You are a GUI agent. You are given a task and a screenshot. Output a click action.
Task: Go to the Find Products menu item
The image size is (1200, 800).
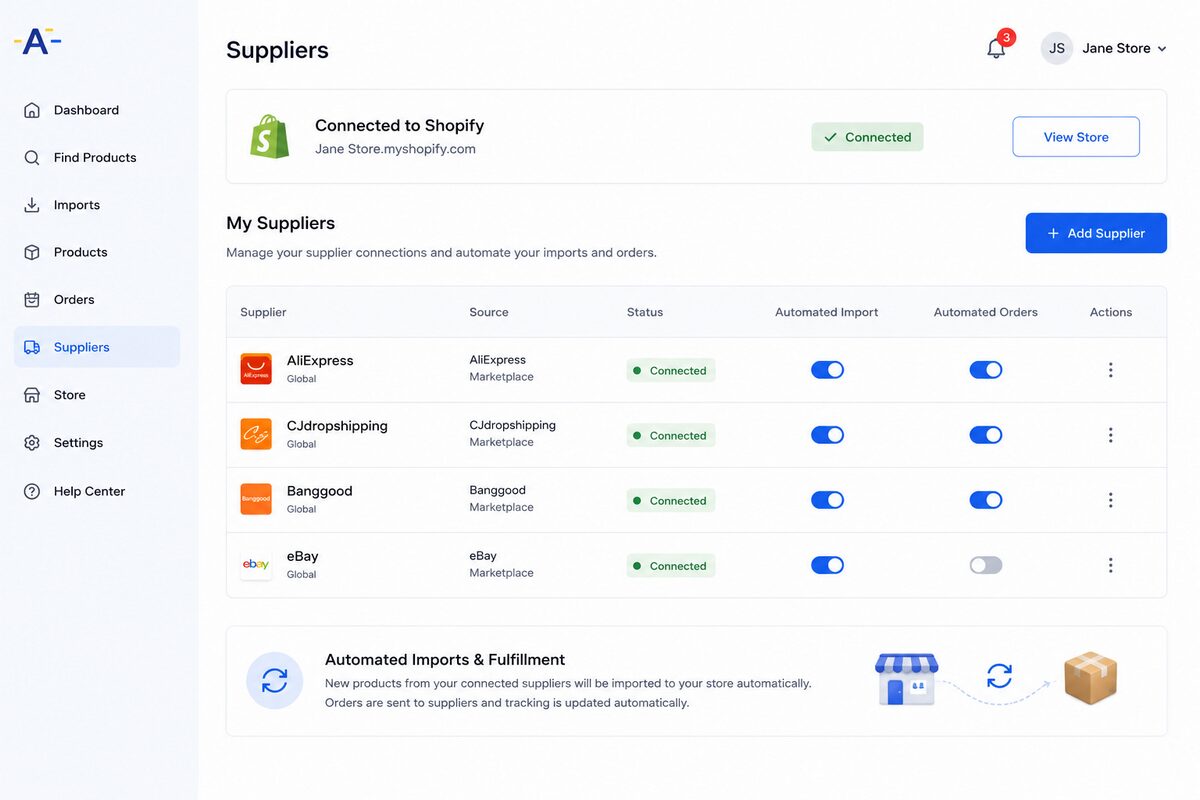(x=97, y=157)
